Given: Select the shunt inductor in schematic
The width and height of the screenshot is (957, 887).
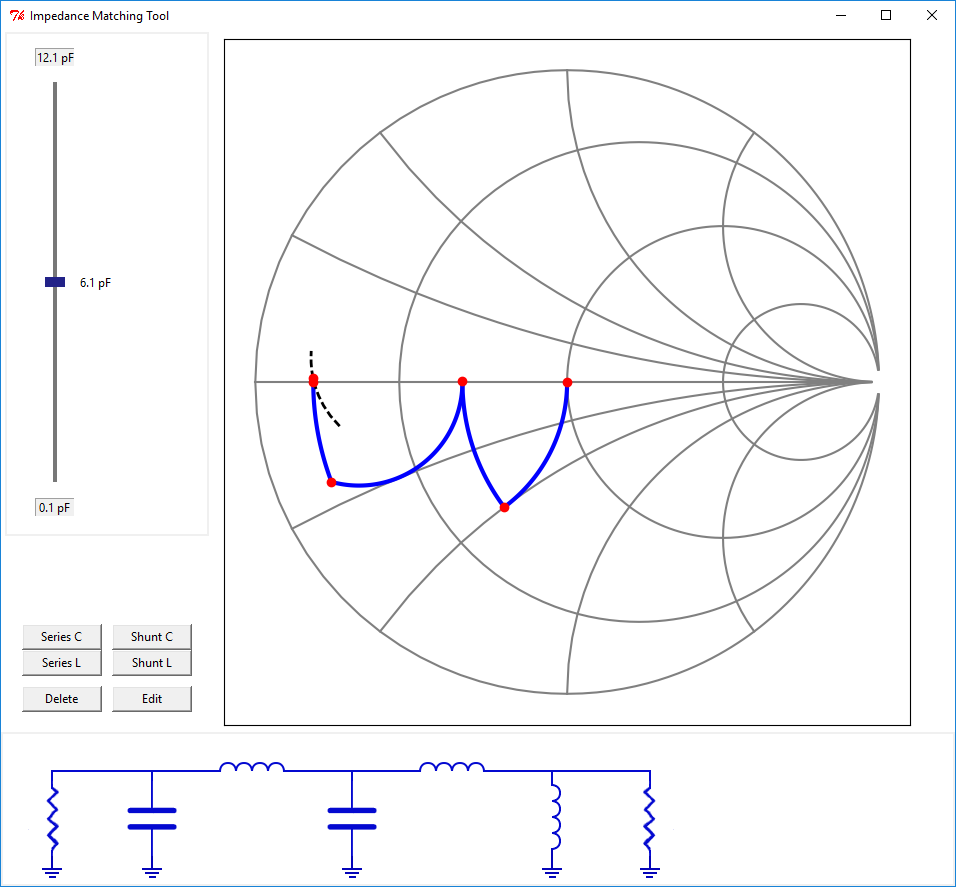Looking at the screenshot, I should click(x=555, y=817).
